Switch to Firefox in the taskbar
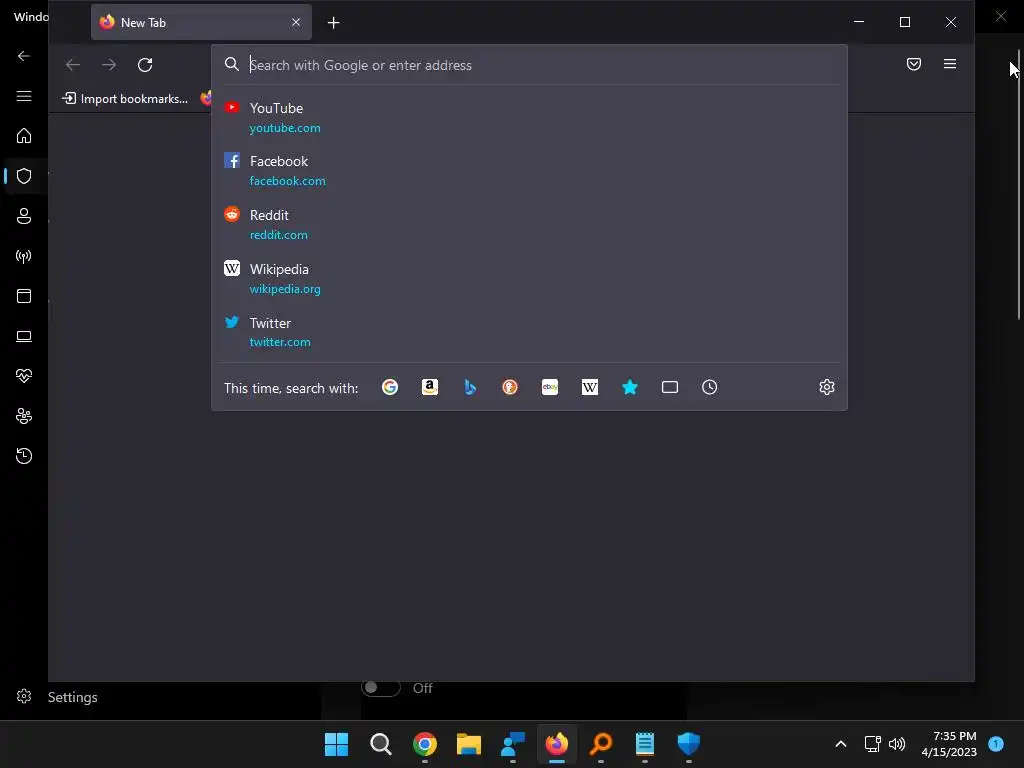1024x768 pixels. point(556,744)
